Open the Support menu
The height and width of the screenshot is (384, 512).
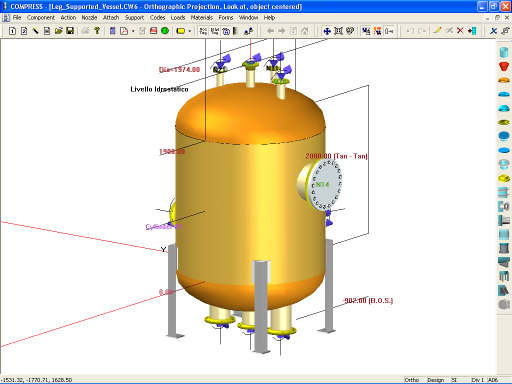coord(134,18)
